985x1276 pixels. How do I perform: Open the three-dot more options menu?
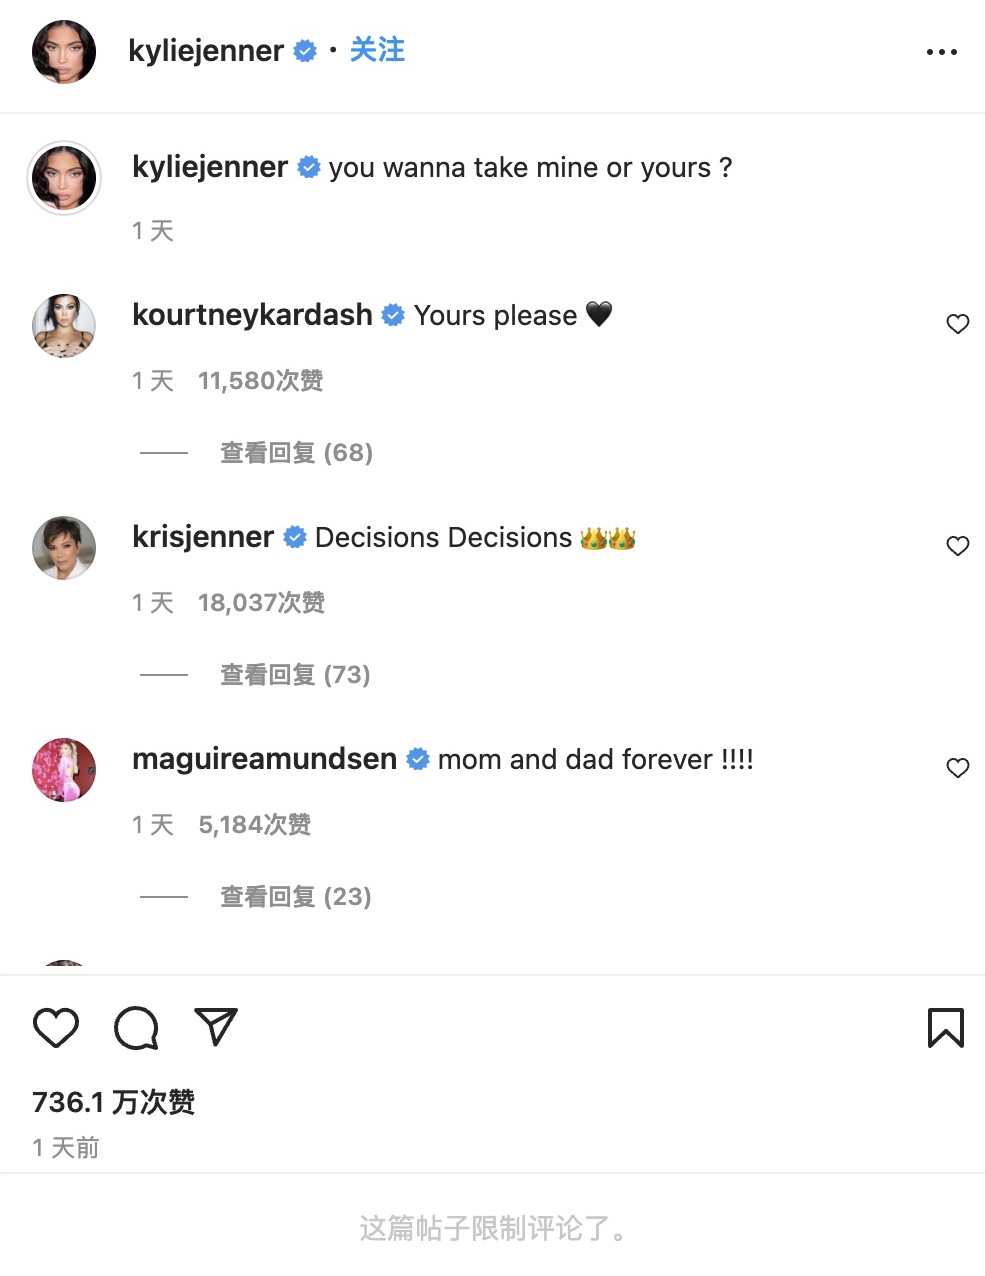[941, 52]
